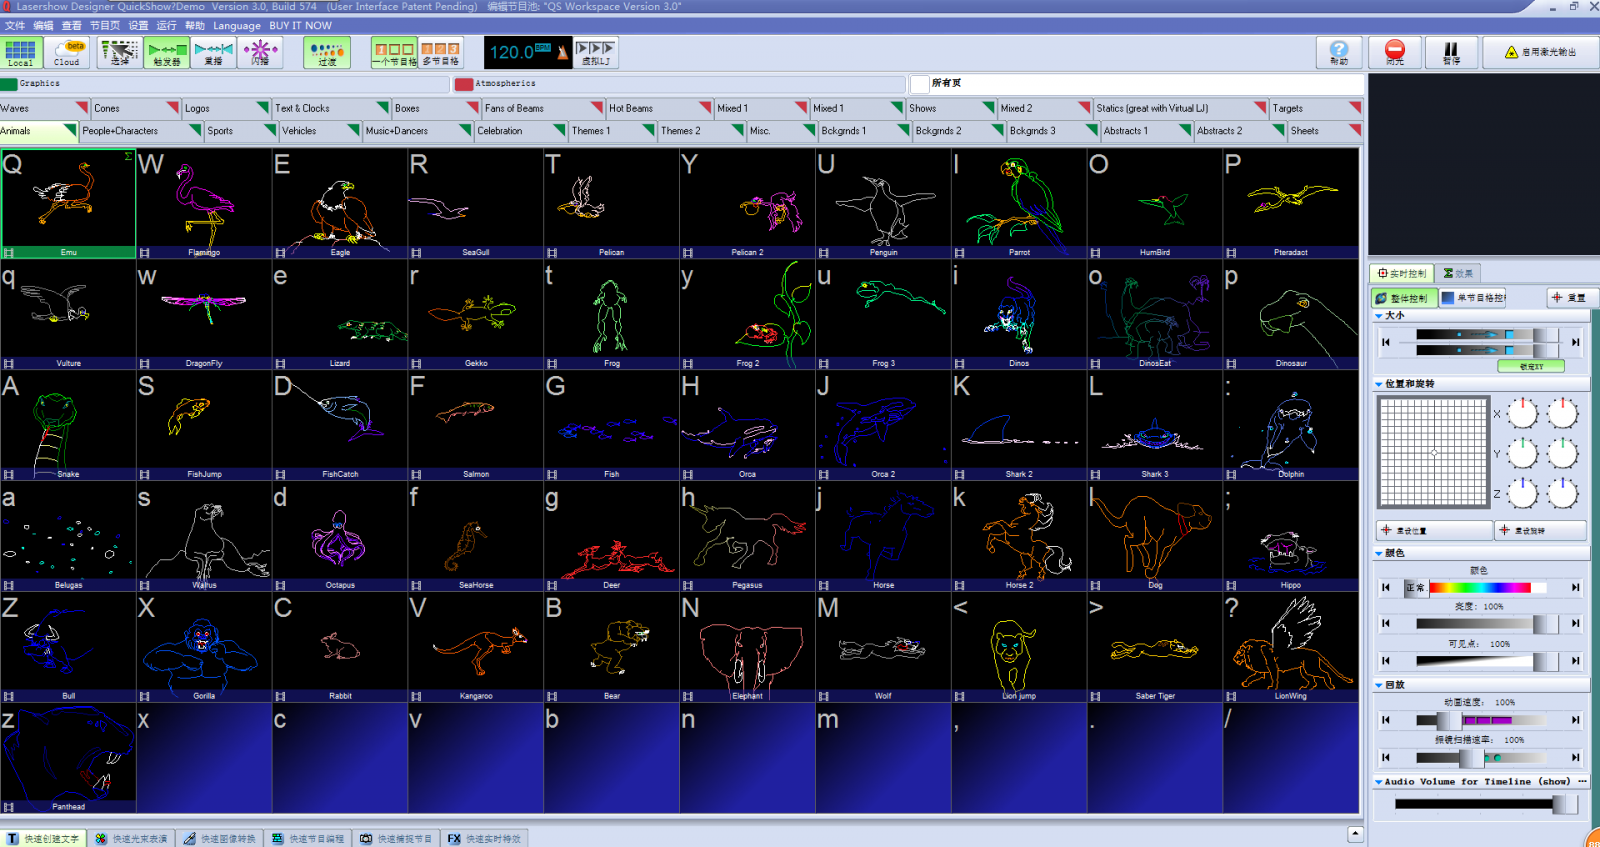The width and height of the screenshot is (1600, 847).
Task: Click the Local workspace grid icon
Action: point(20,53)
